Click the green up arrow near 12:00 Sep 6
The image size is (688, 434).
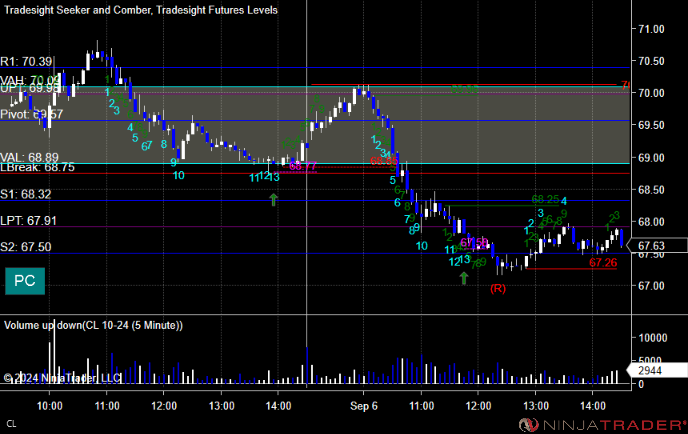click(464, 278)
